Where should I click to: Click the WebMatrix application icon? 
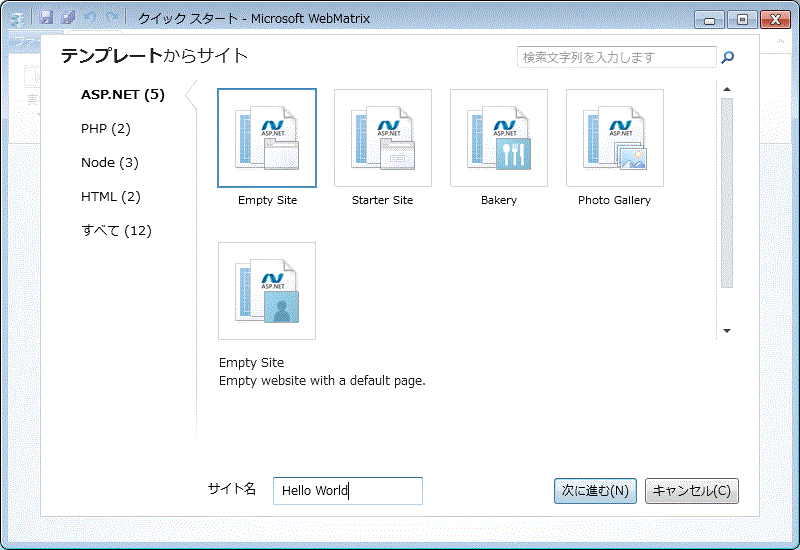pyautogui.click(x=18, y=19)
